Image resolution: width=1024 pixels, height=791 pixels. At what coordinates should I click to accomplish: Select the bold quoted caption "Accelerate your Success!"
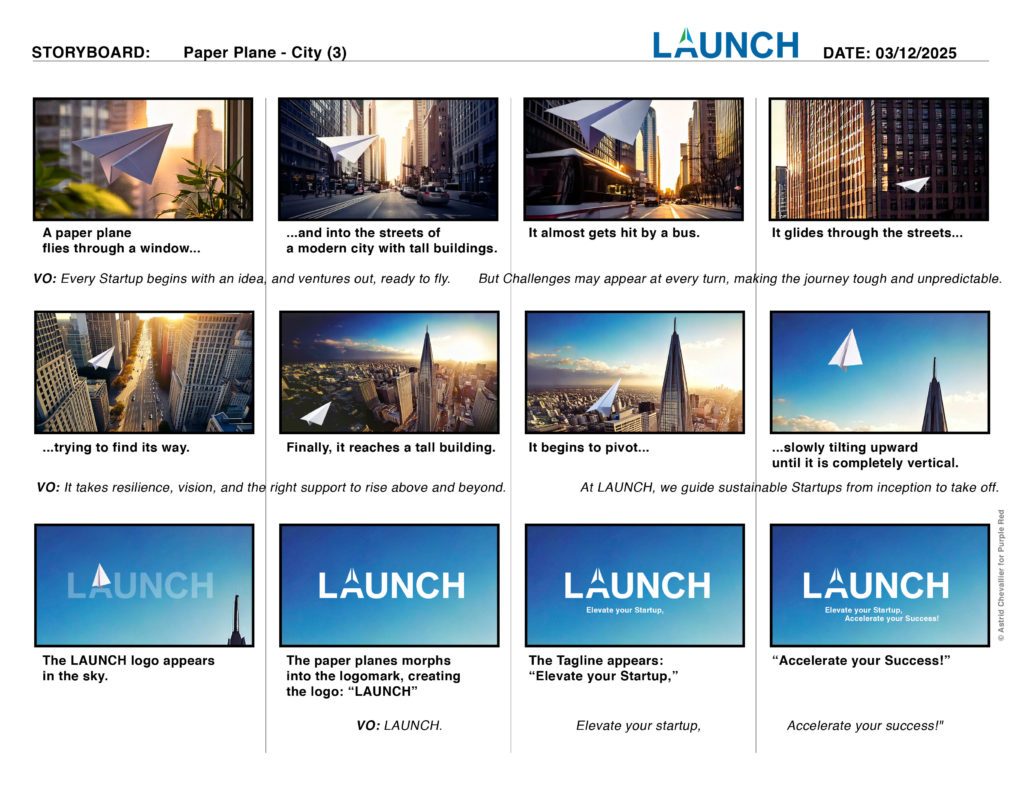coord(861,660)
